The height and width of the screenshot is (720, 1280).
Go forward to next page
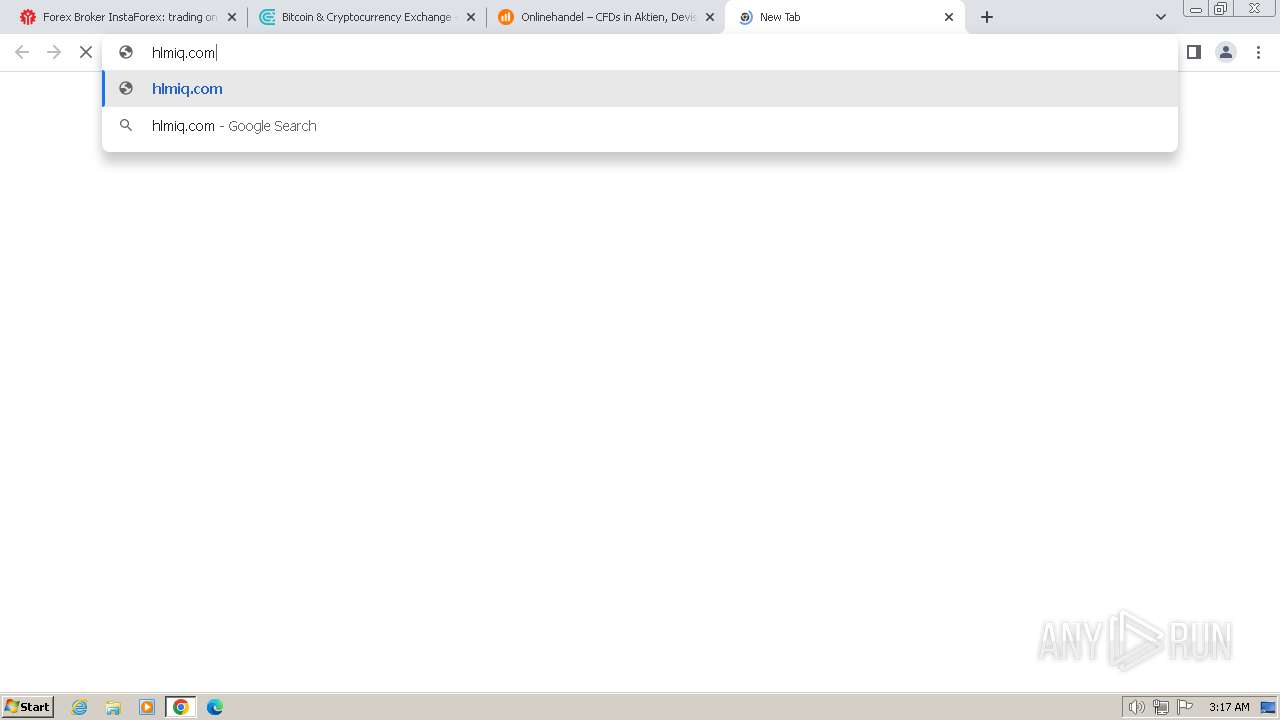[54, 52]
